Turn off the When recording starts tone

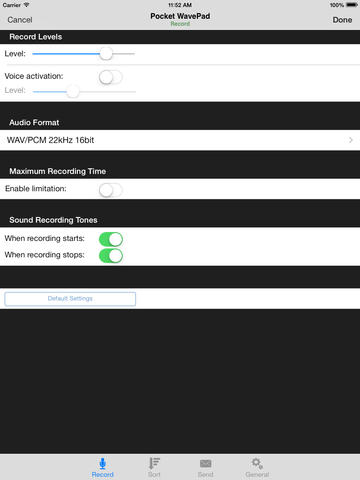coord(111,239)
